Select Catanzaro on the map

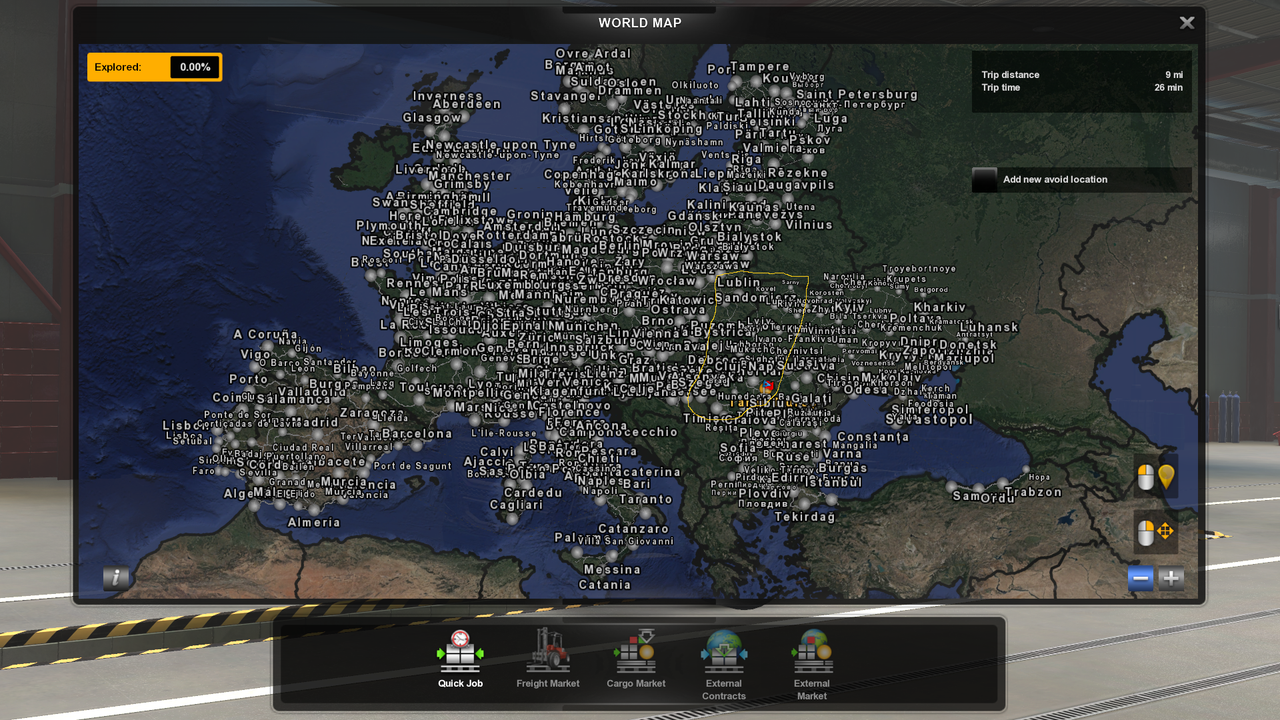pyautogui.click(x=634, y=529)
